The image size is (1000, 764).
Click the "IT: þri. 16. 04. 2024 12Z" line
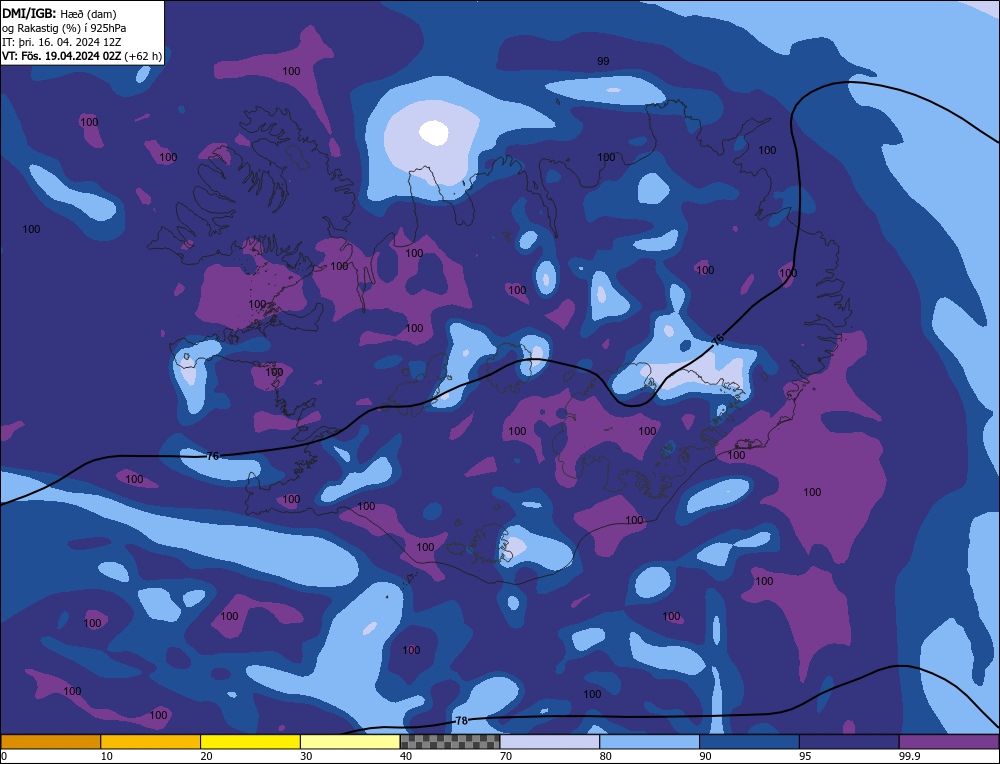[x=61, y=42]
